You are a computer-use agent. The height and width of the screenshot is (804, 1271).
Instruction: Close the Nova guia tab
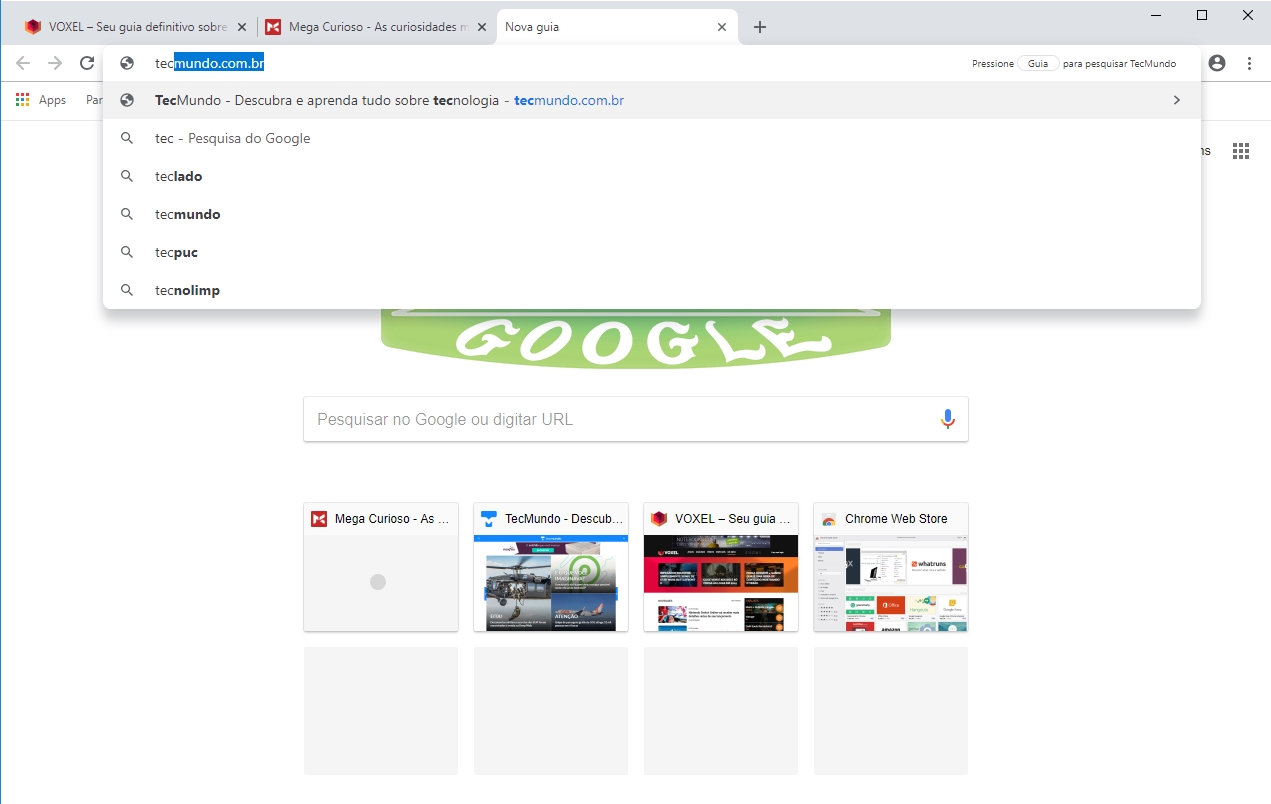tap(722, 27)
